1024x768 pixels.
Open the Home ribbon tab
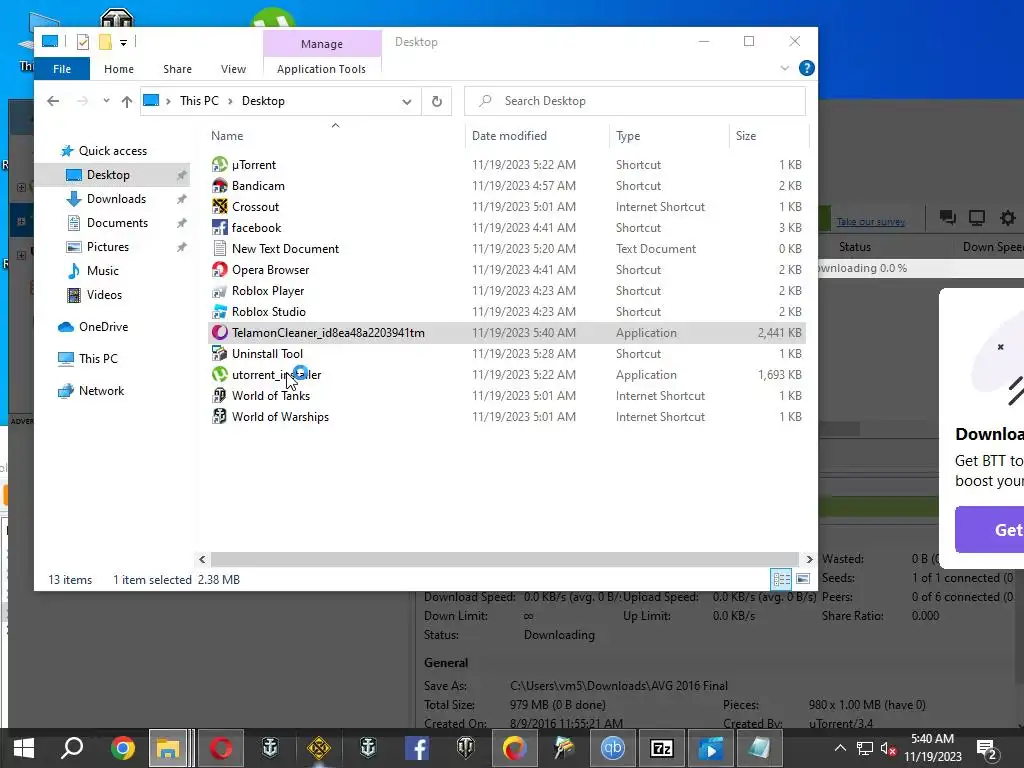coord(119,69)
